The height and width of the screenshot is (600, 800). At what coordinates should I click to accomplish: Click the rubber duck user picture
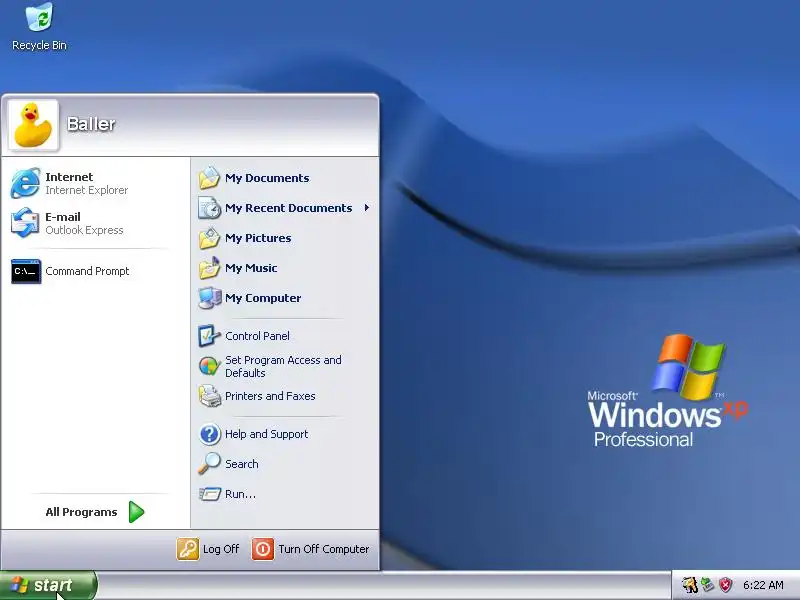pos(33,125)
